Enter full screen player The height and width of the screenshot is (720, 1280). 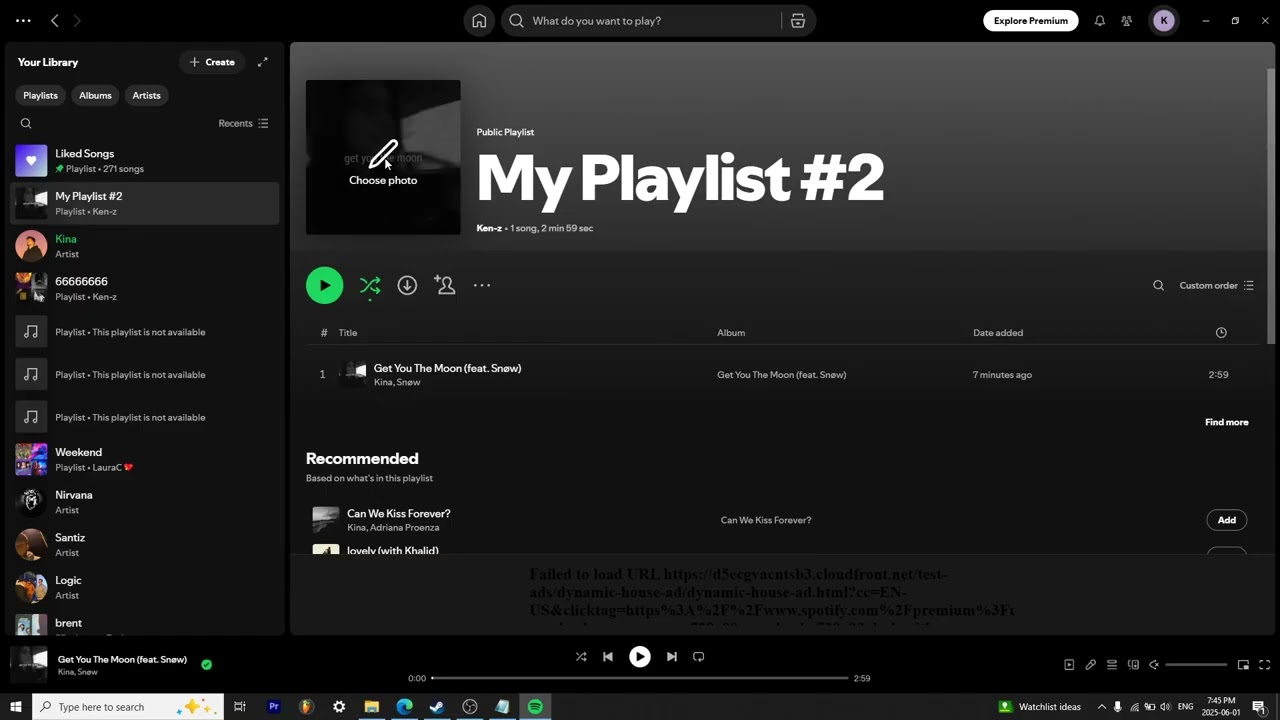[1265, 665]
